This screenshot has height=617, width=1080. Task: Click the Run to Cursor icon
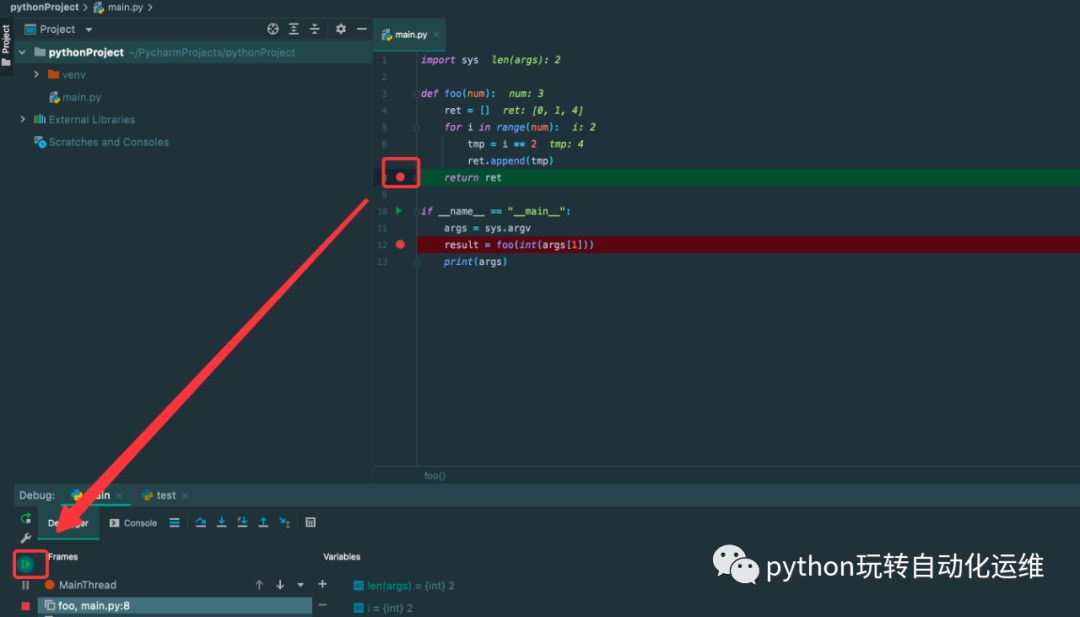pyautogui.click(x=284, y=523)
